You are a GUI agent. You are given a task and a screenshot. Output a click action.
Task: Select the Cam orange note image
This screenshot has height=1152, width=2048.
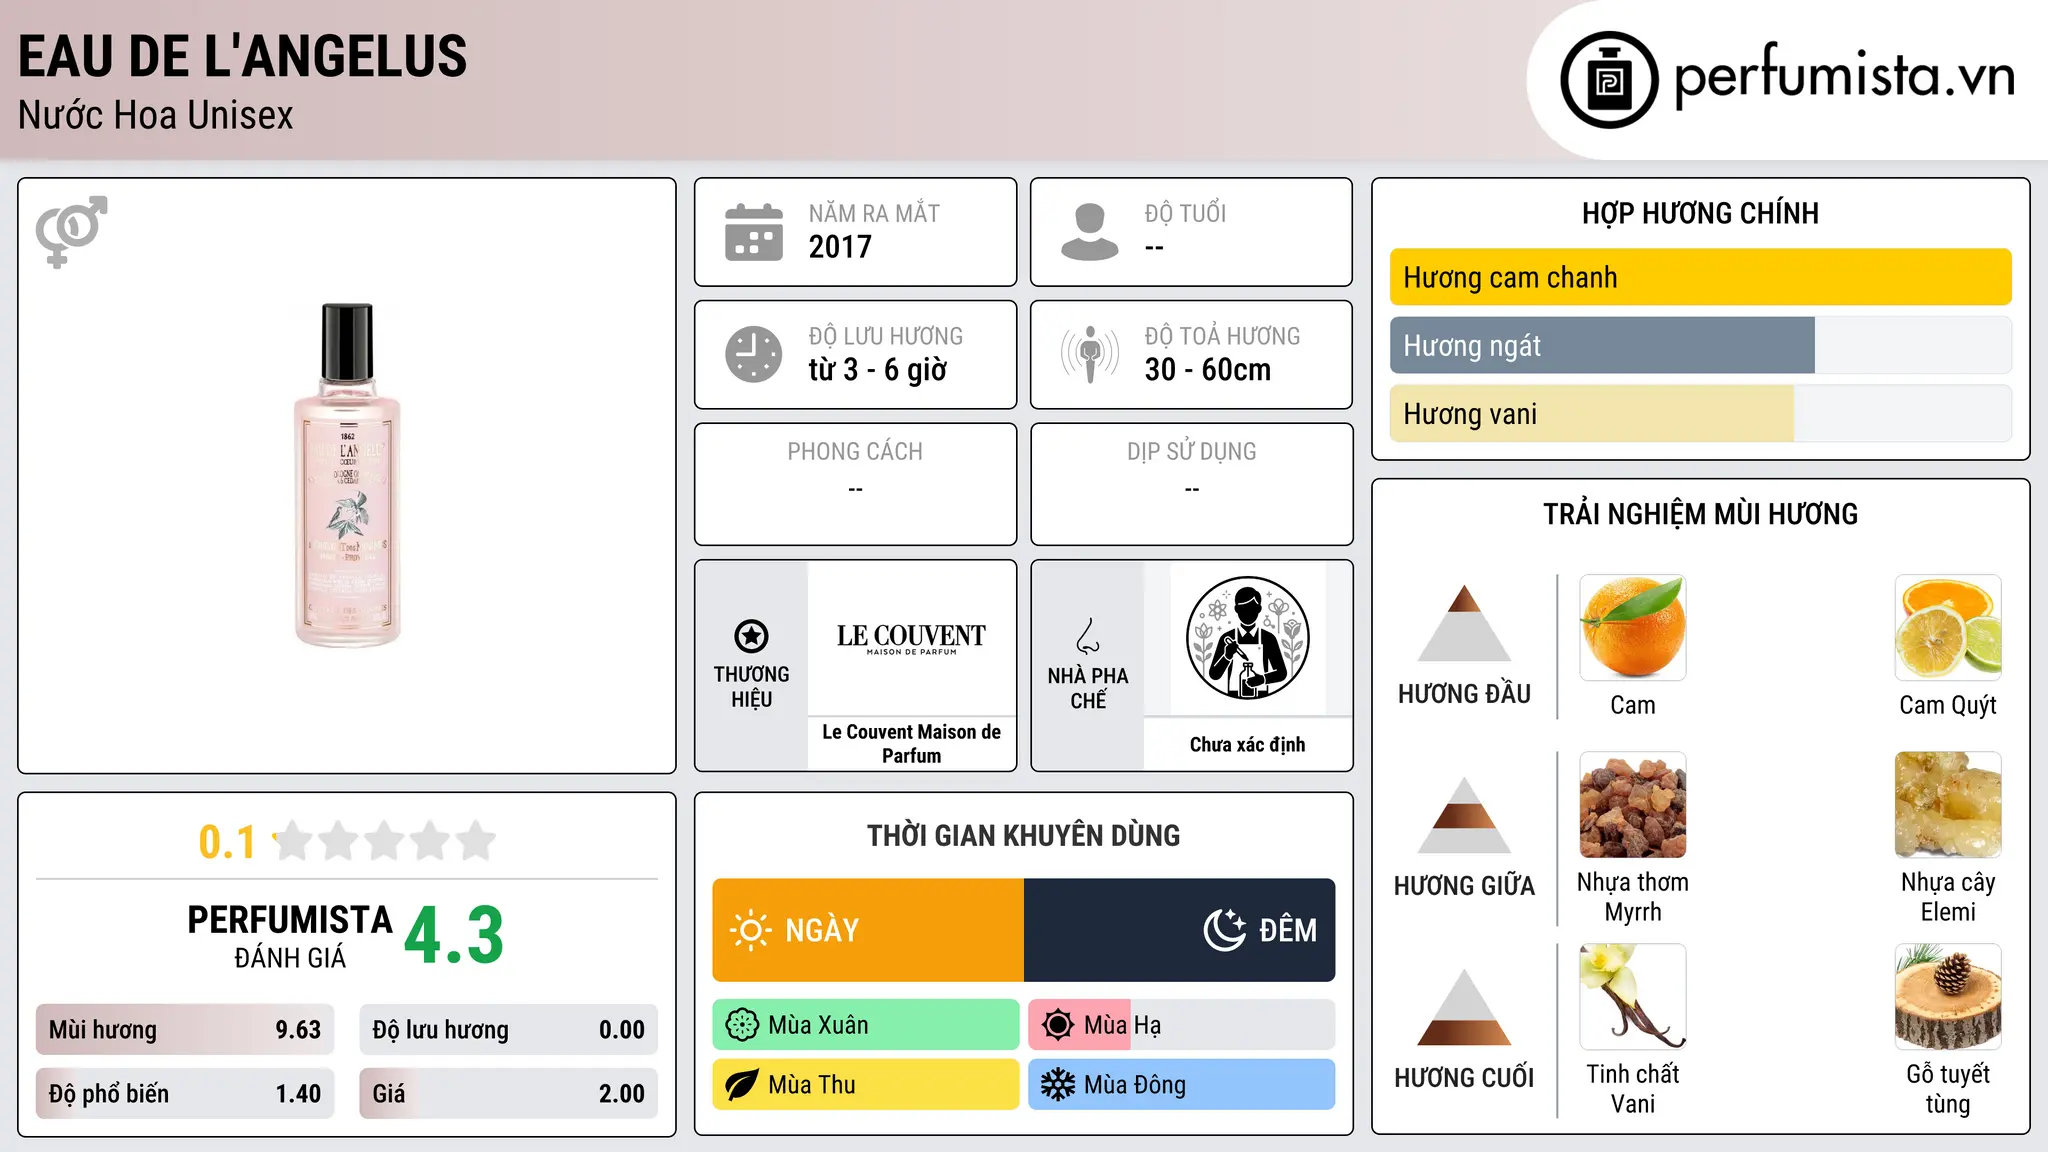point(1633,628)
